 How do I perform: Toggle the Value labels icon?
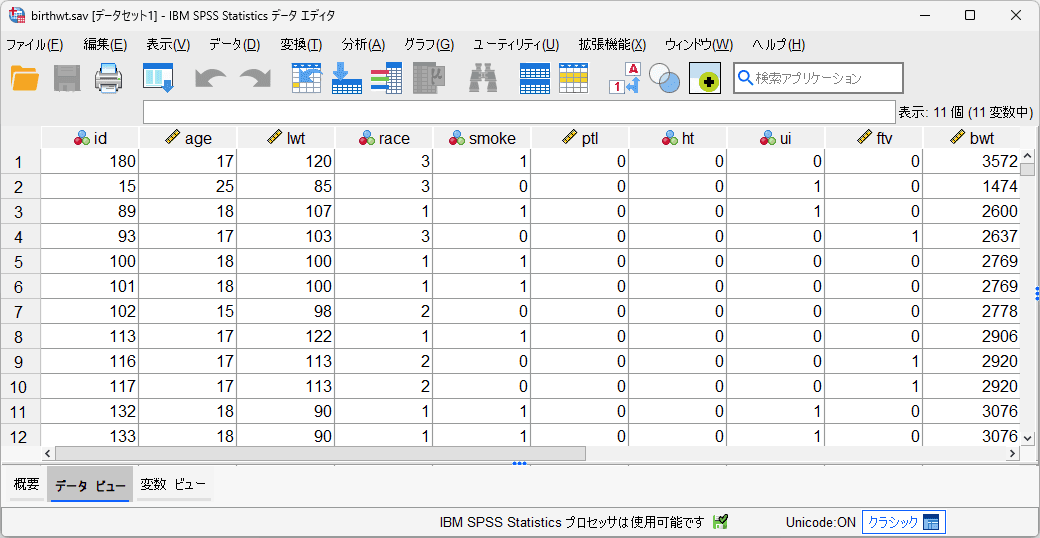625,78
